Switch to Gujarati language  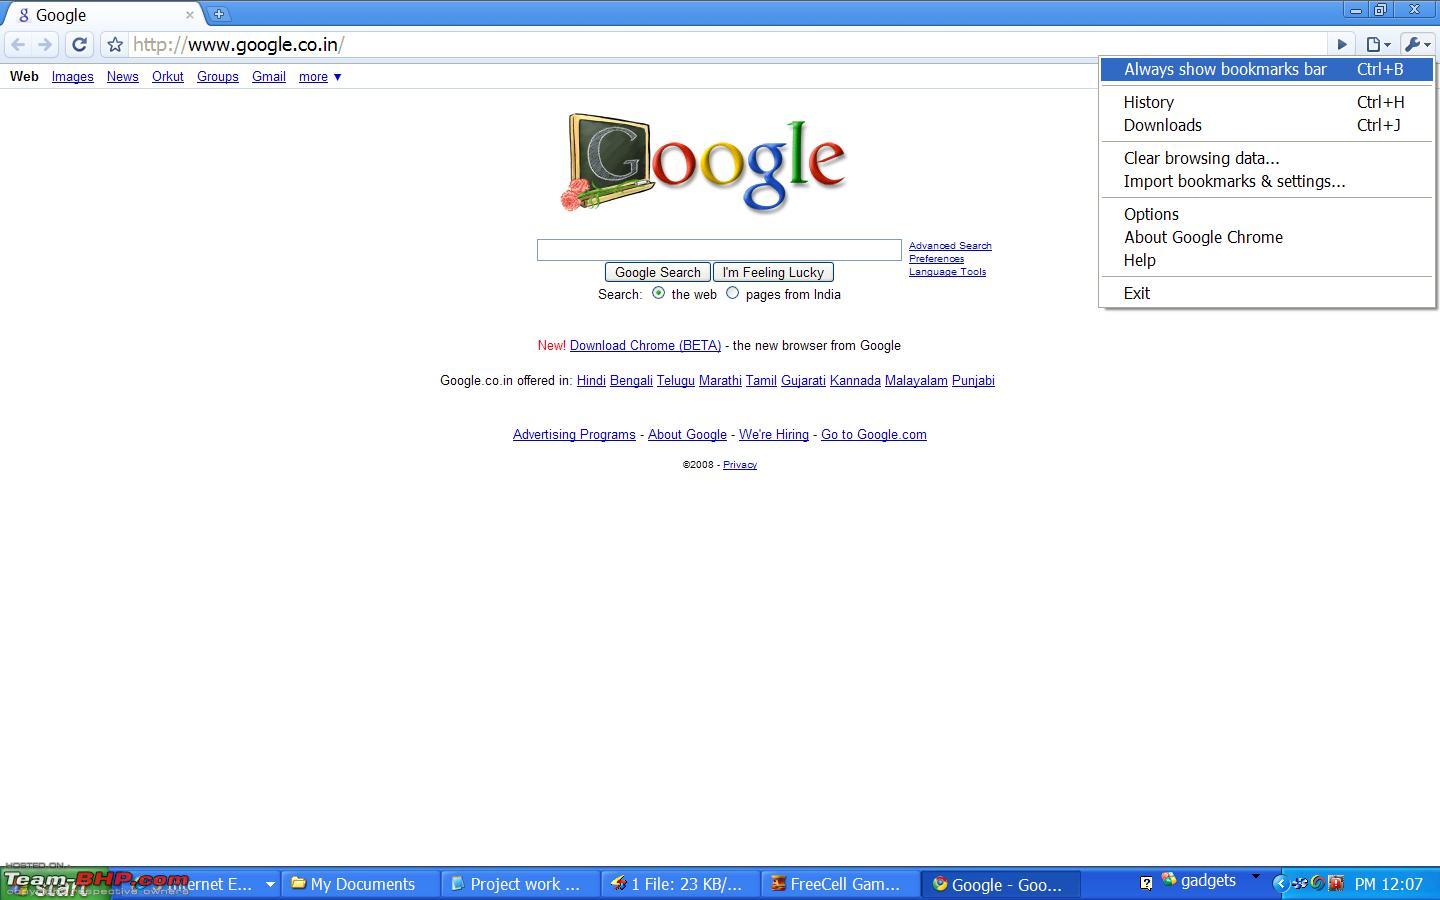(x=803, y=381)
